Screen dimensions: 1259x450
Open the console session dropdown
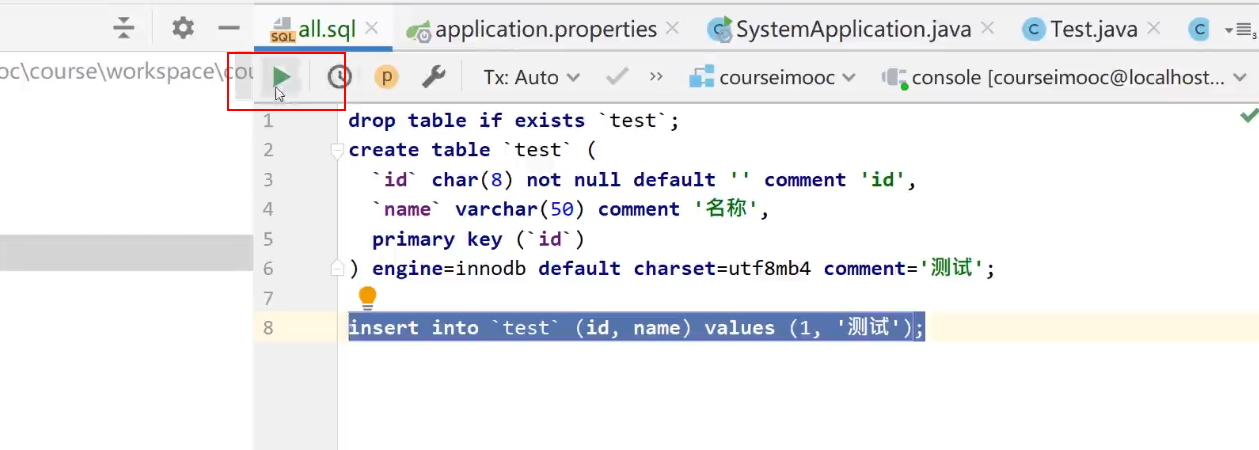tap(1065, 77)
